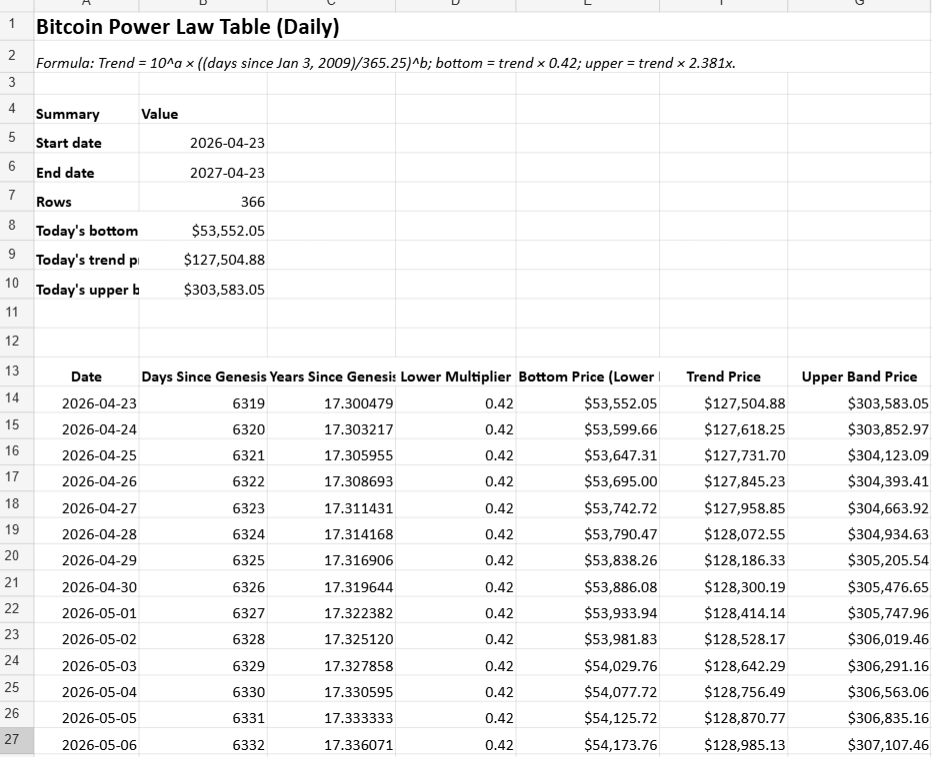This screenshot has width=932, height=757.
Task: Select trend price $128,870.77
Action: pyautogui.click(x=724, y=714)
